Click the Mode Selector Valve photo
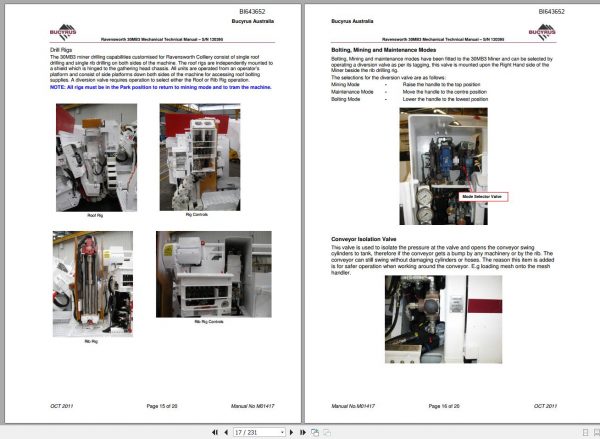This screenshot has width=600, height=439. (x=443, y=166)
